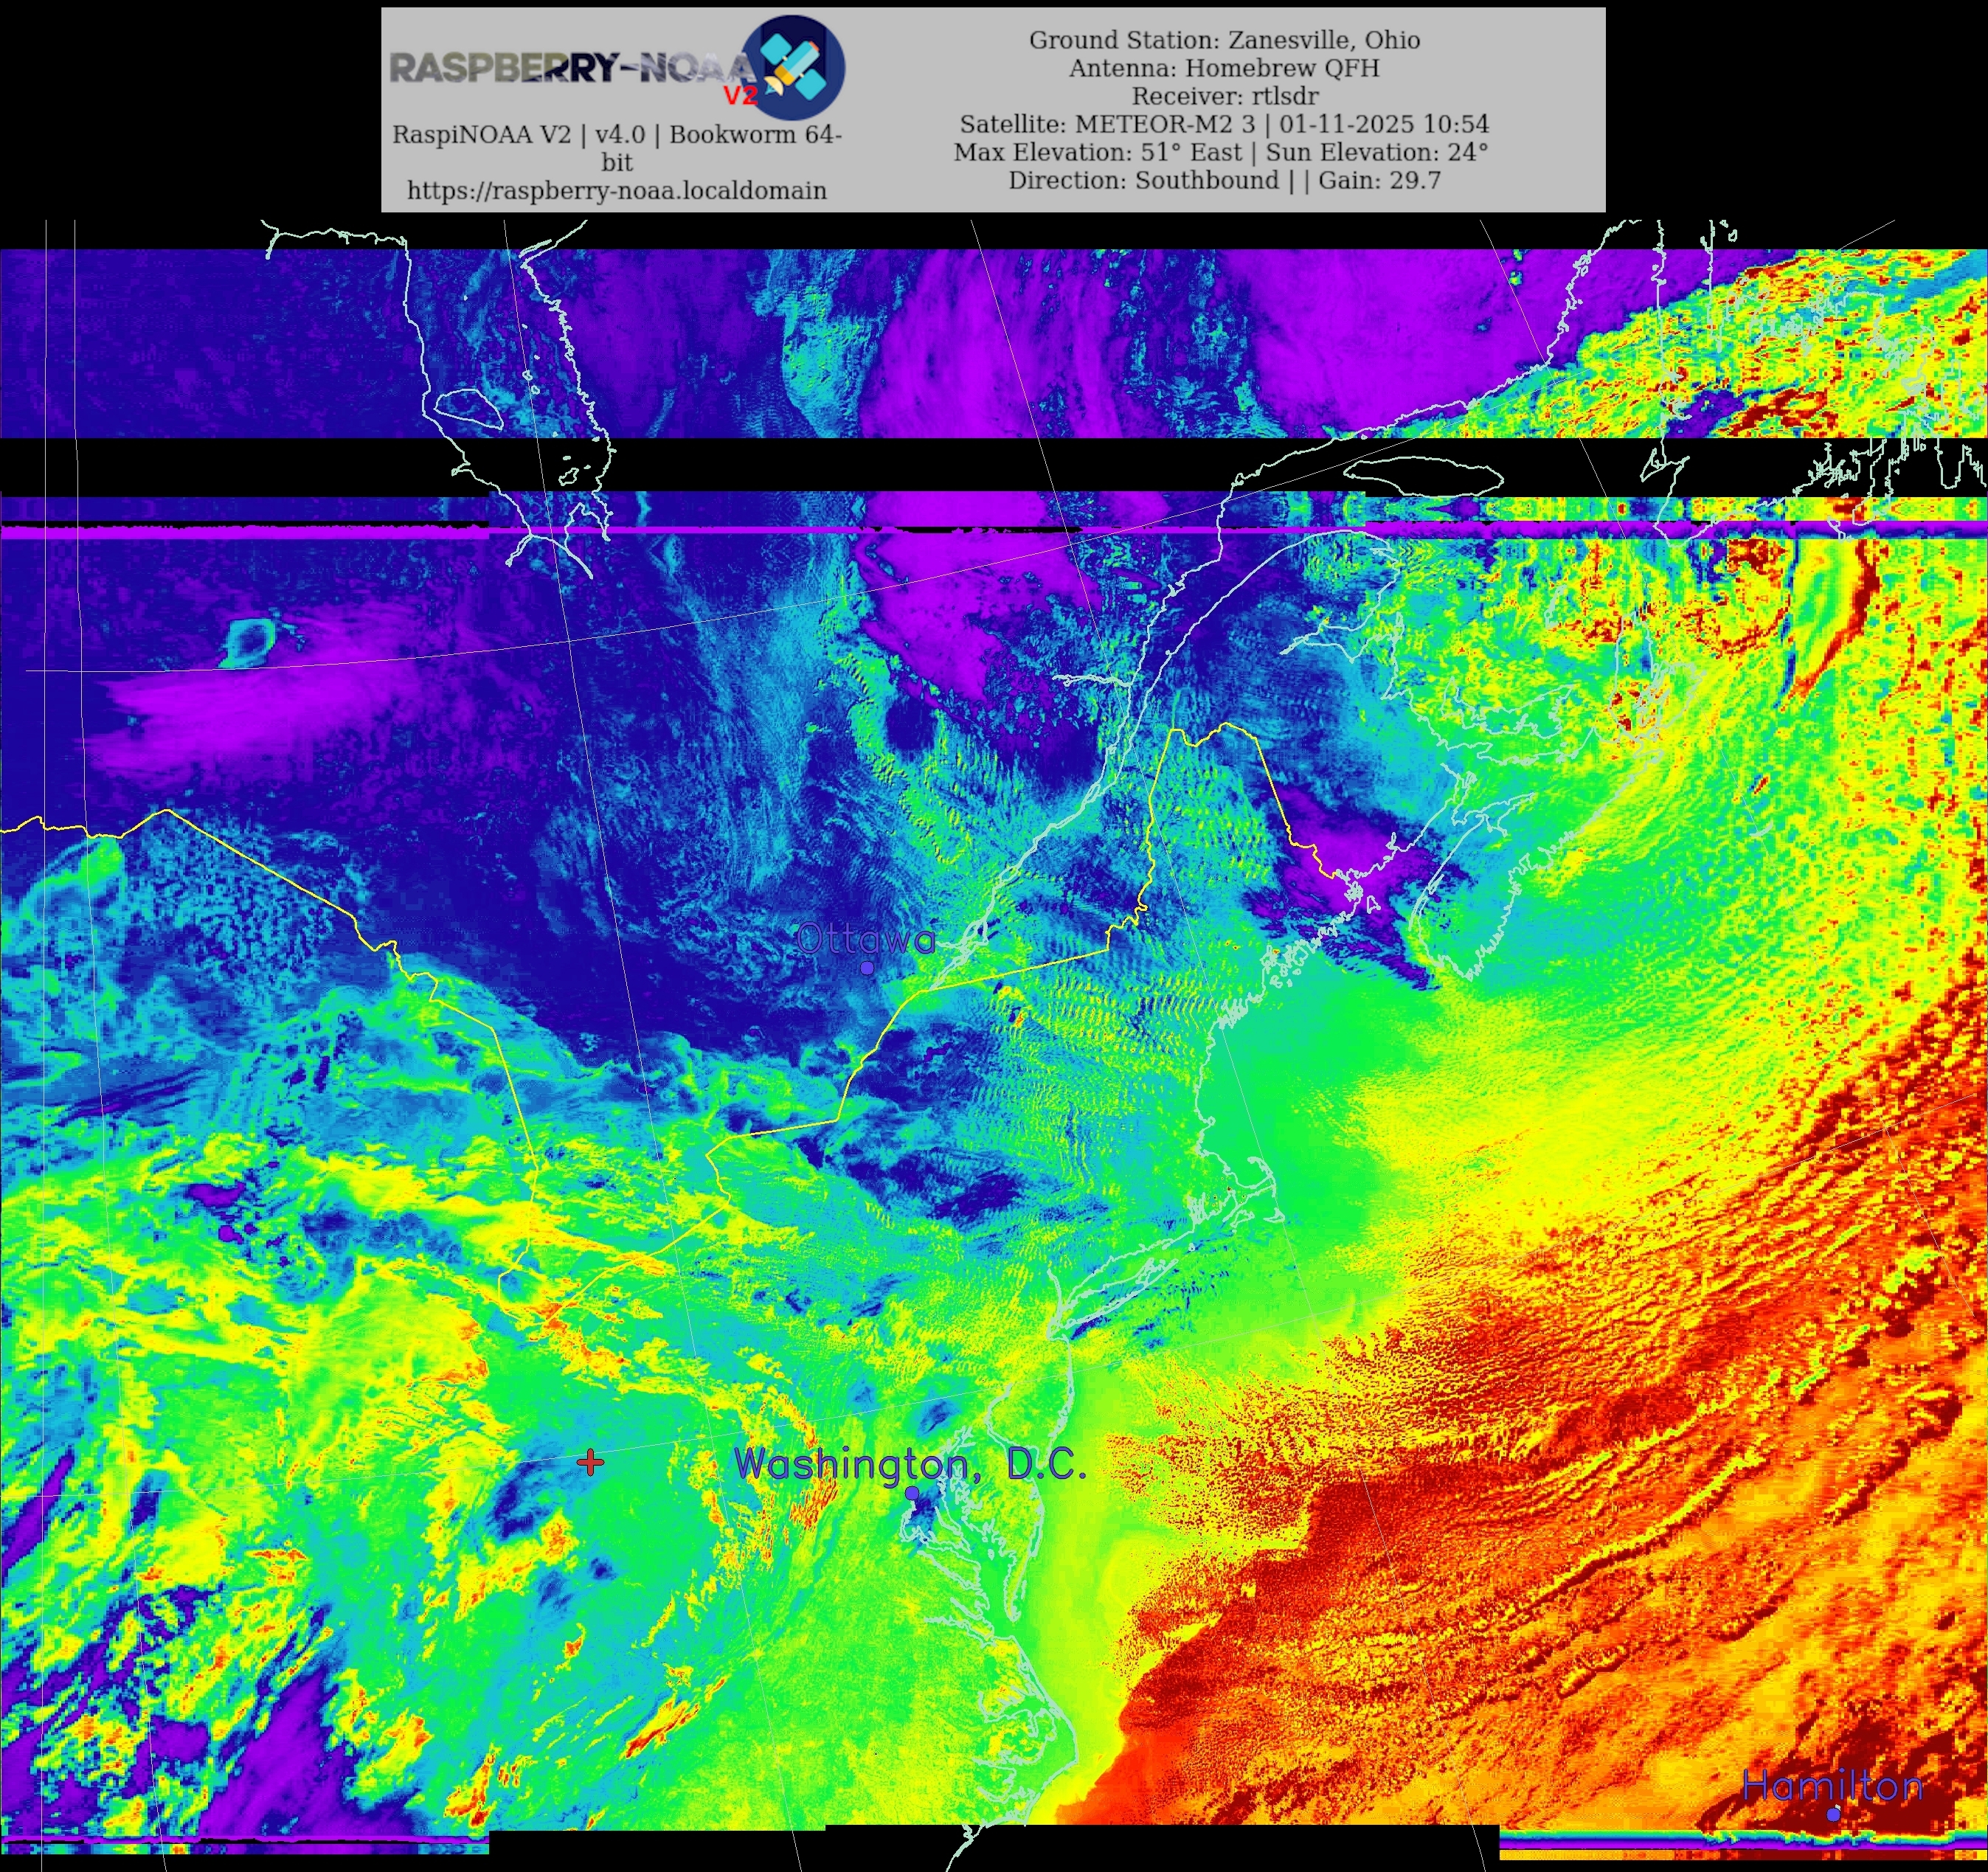Click the red V2 badge in the logo
Image resolution: width=1988 pixels, height=1872 pixels.
[x=741, y=96]
